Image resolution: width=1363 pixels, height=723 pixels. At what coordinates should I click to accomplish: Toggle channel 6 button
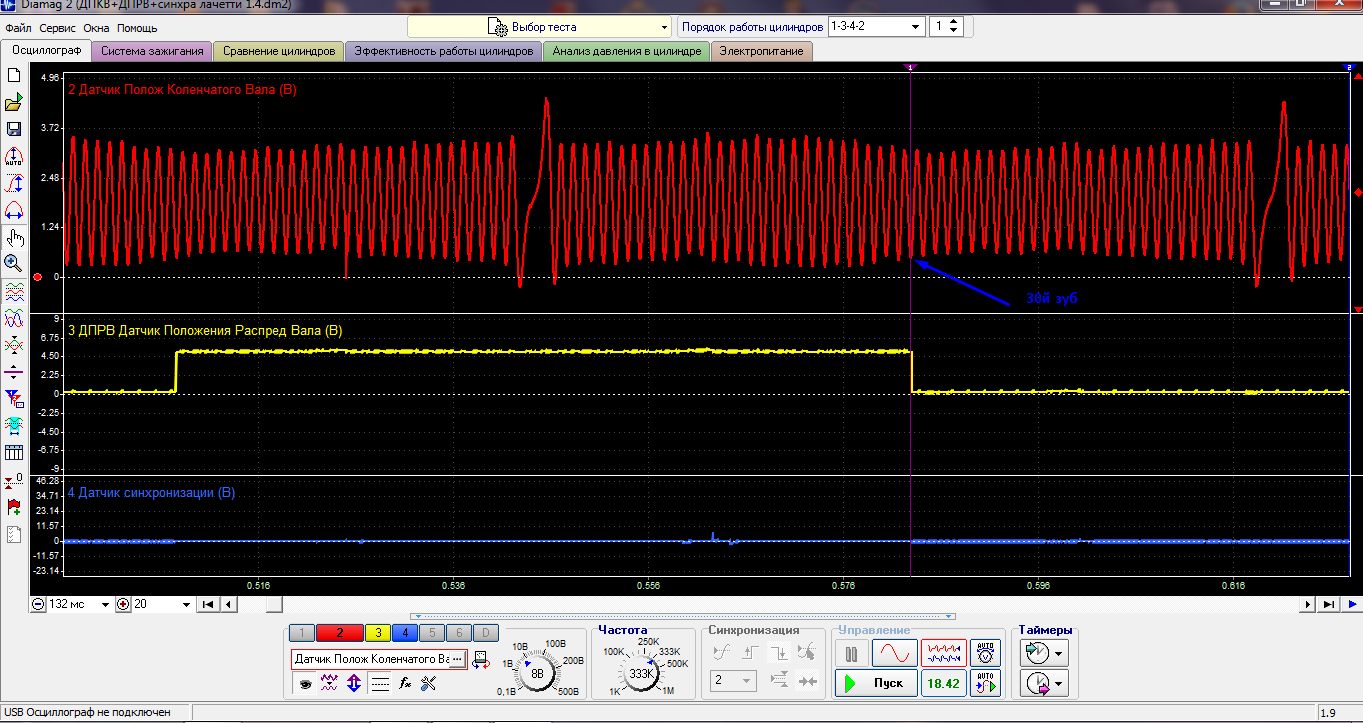point(458,633)
